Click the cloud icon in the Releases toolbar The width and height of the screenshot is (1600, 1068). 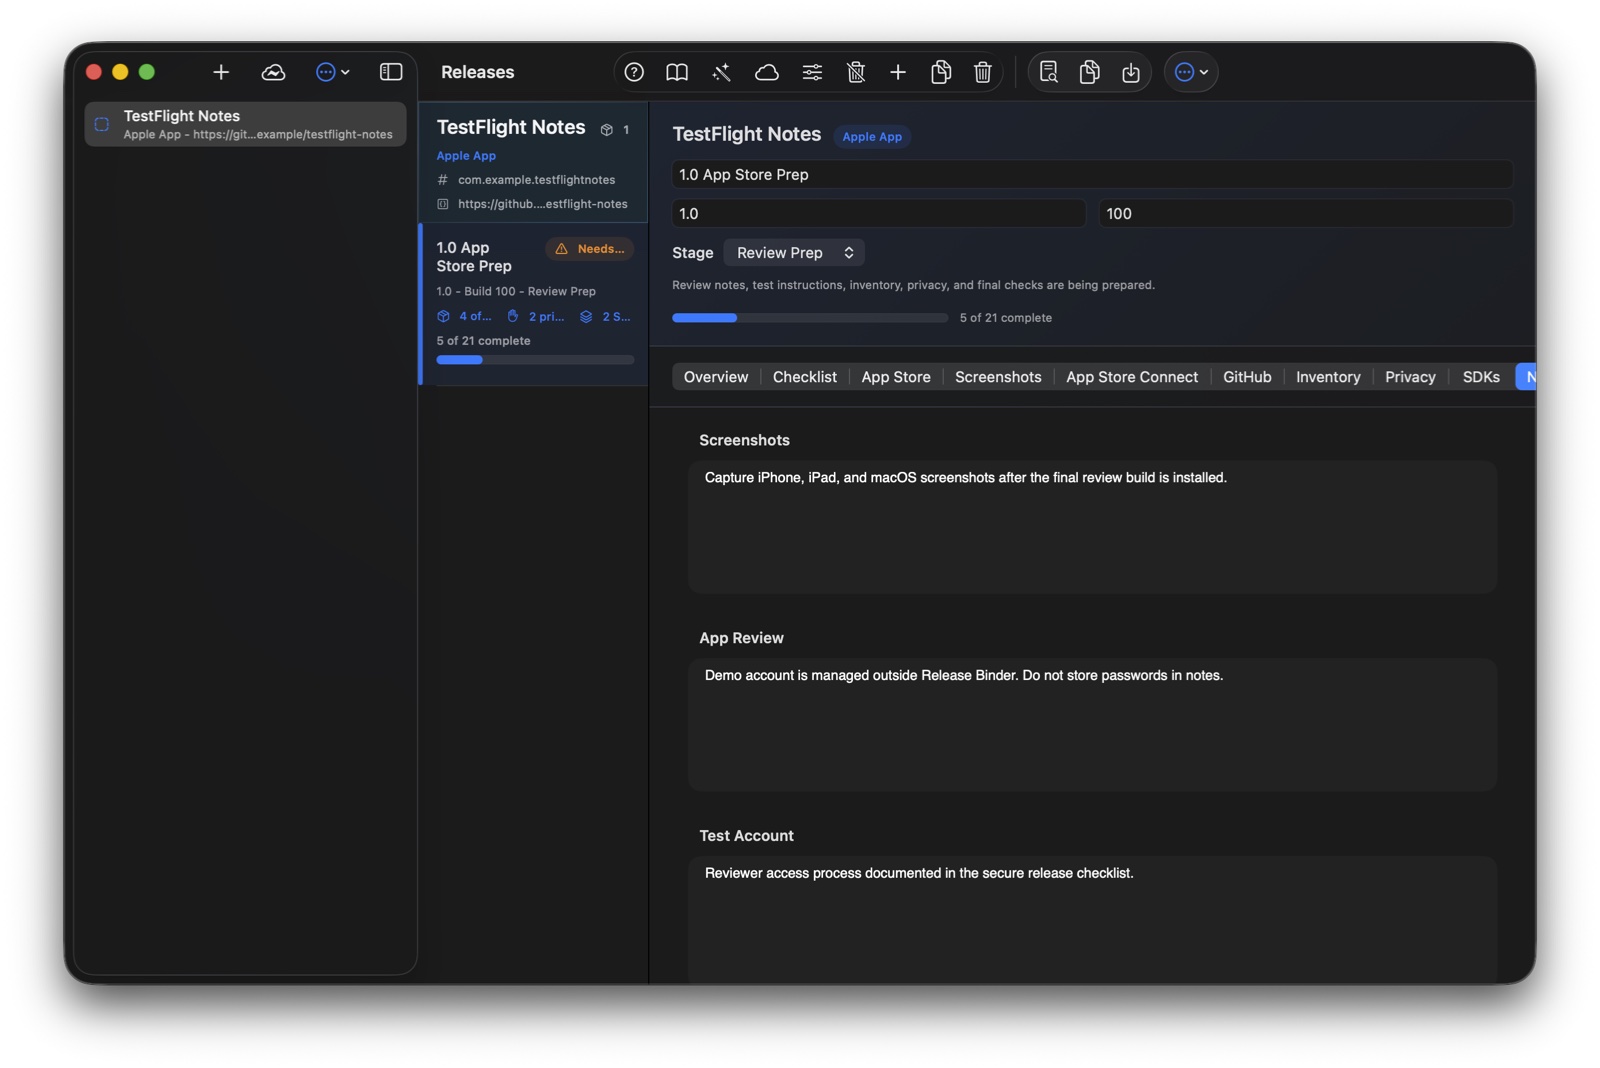click(x=767, y=72)
